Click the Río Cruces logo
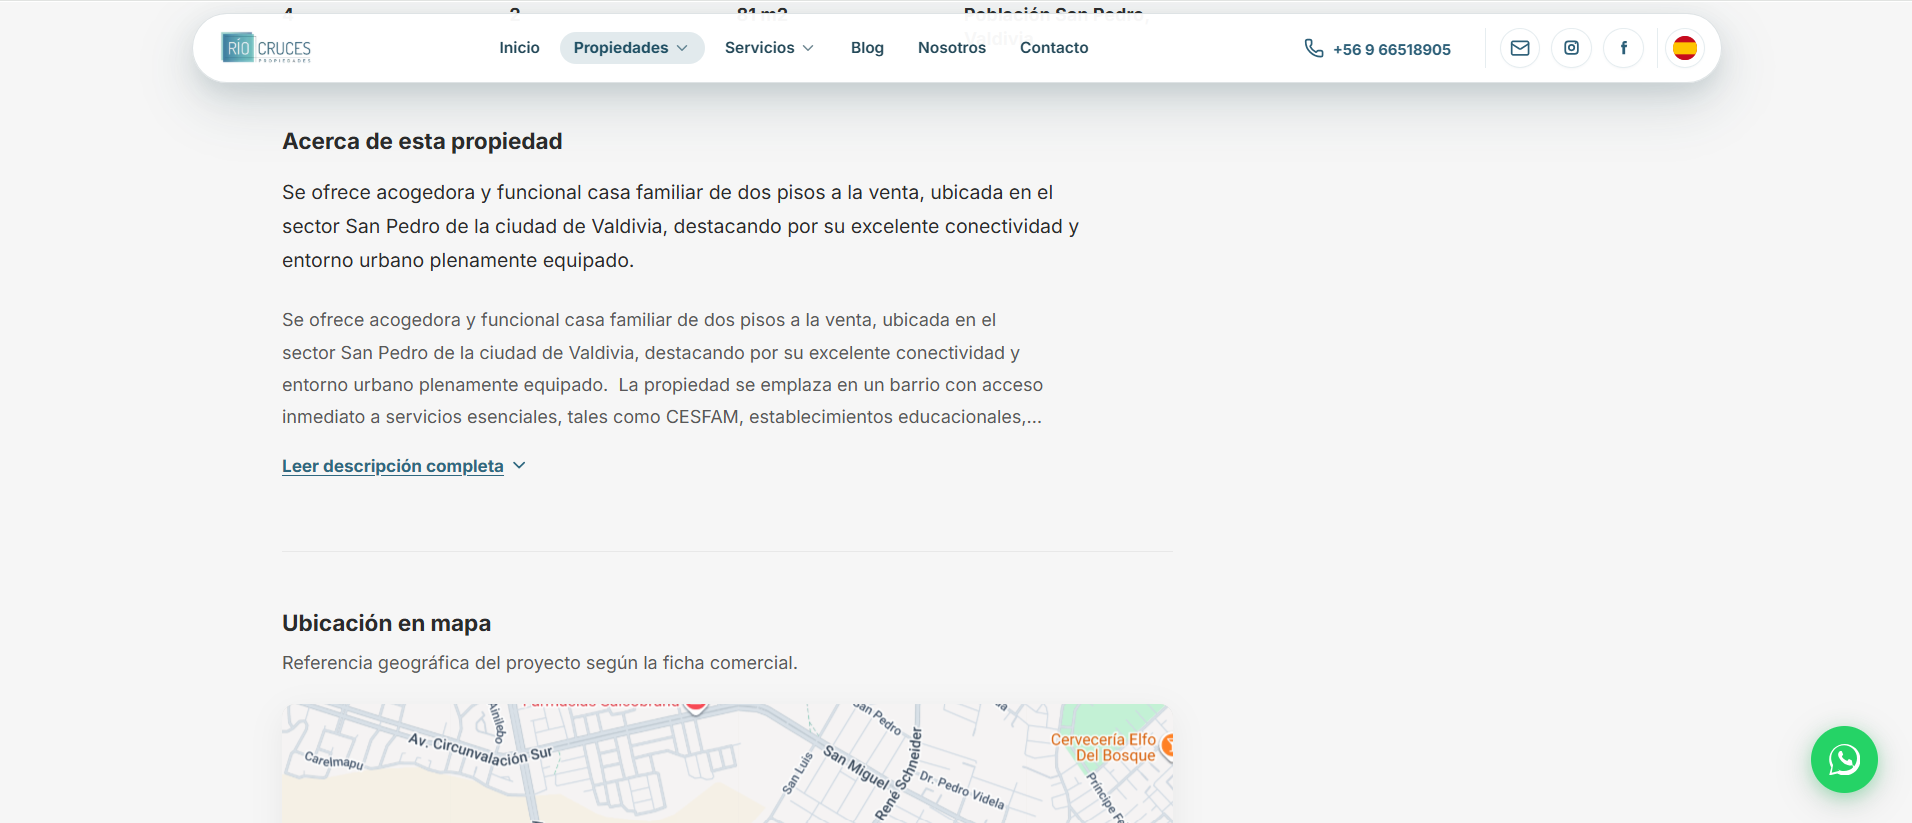This screenshot has width=1912, height=823. coord(266,48)
